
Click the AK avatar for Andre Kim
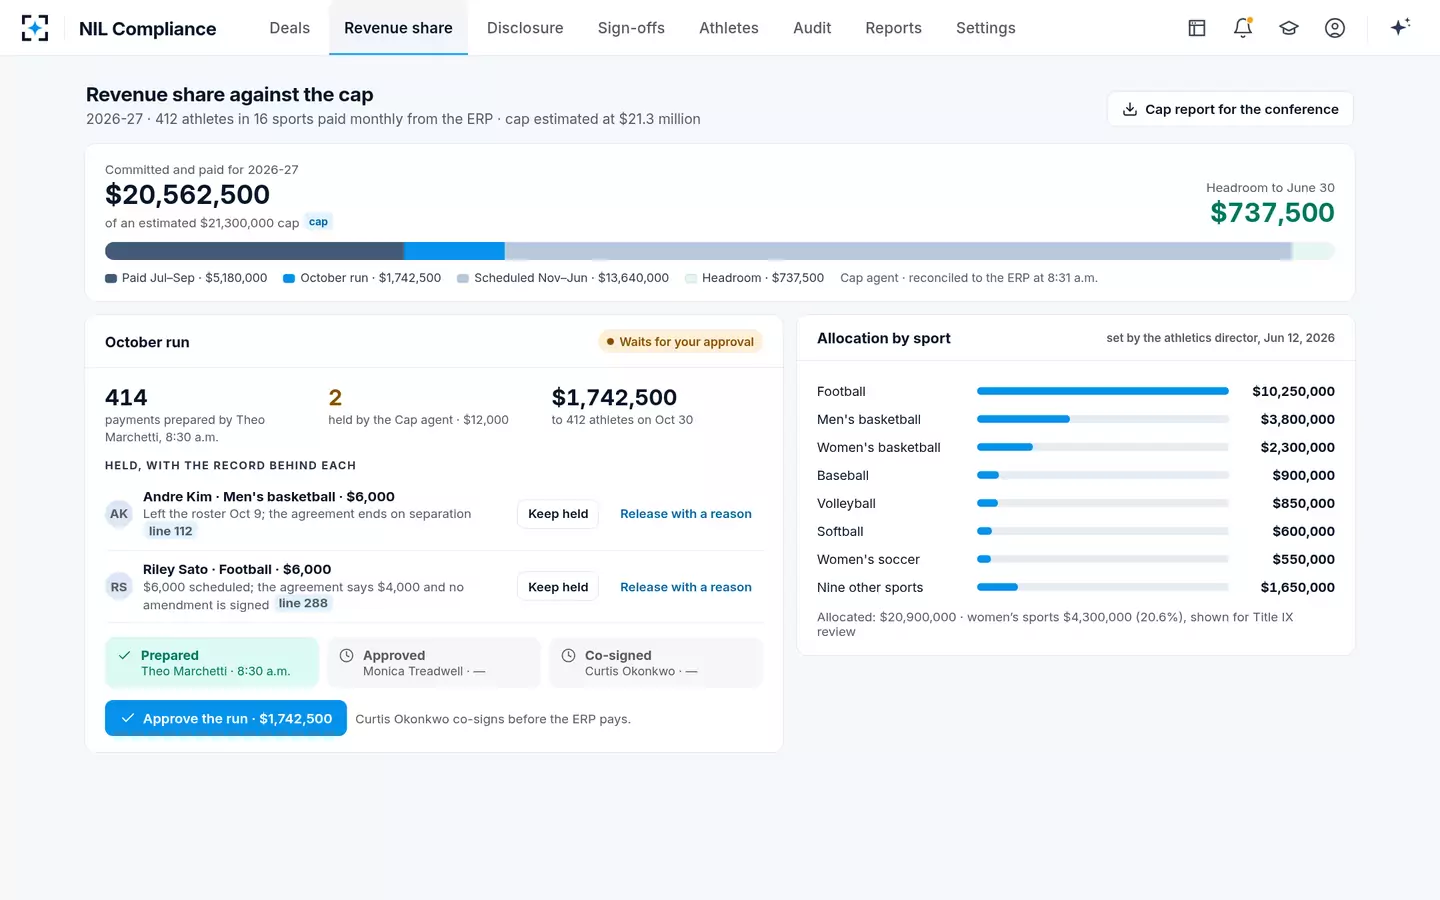(119, 514)
